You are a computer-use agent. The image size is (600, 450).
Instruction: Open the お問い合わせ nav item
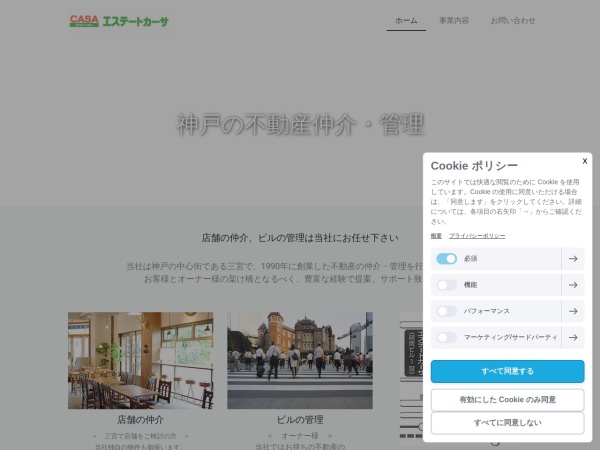pos(513,21)
